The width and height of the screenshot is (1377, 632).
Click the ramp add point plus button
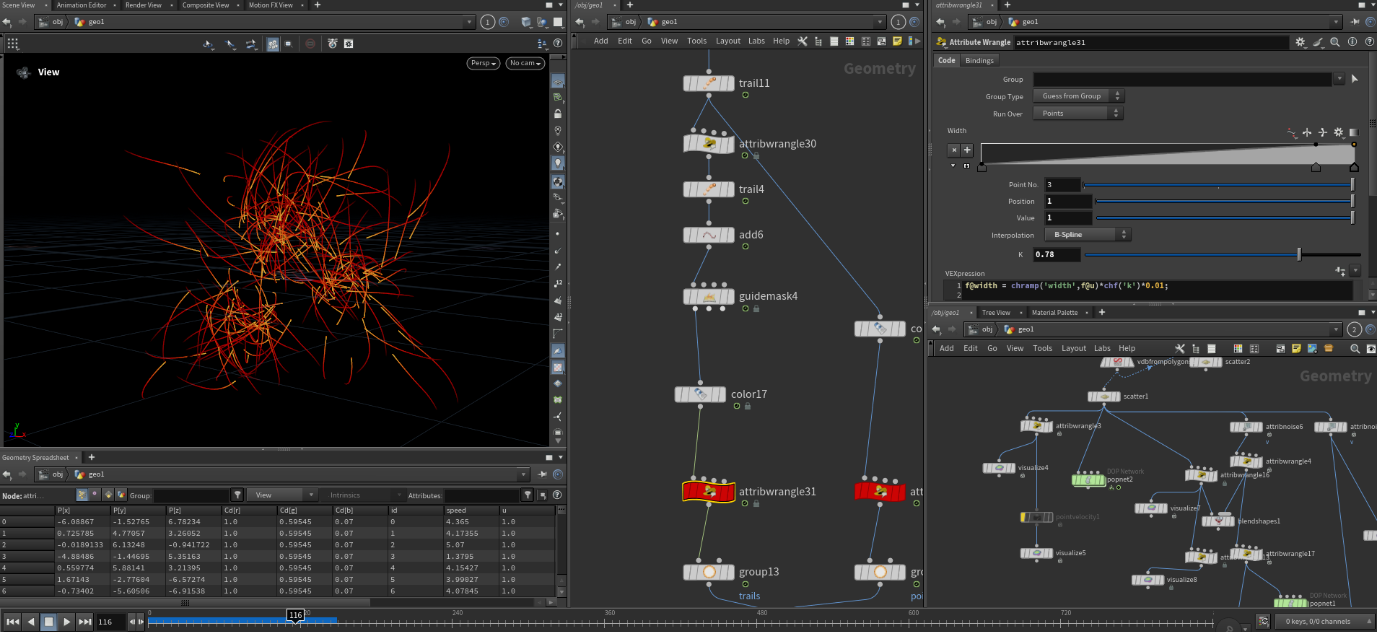point(967,149)
